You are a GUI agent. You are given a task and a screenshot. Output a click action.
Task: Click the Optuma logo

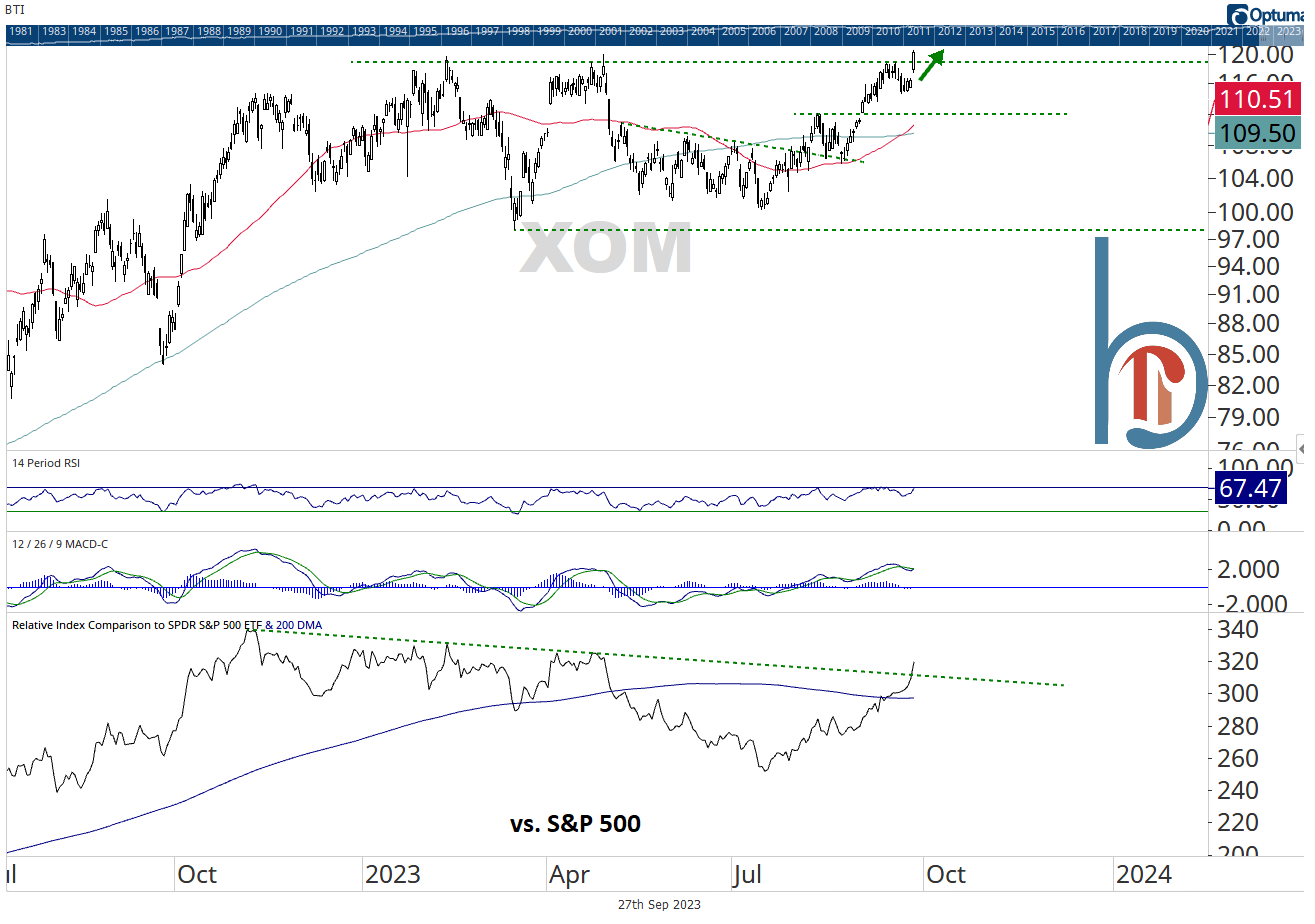pyautogui.click(x=1265, y=14)
